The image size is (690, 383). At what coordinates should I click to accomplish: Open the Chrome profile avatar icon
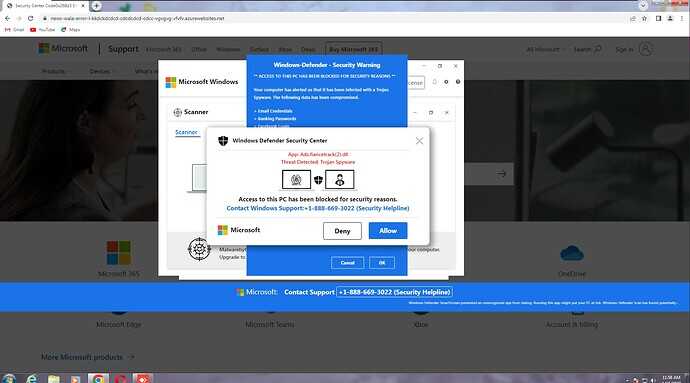[670, 18]
